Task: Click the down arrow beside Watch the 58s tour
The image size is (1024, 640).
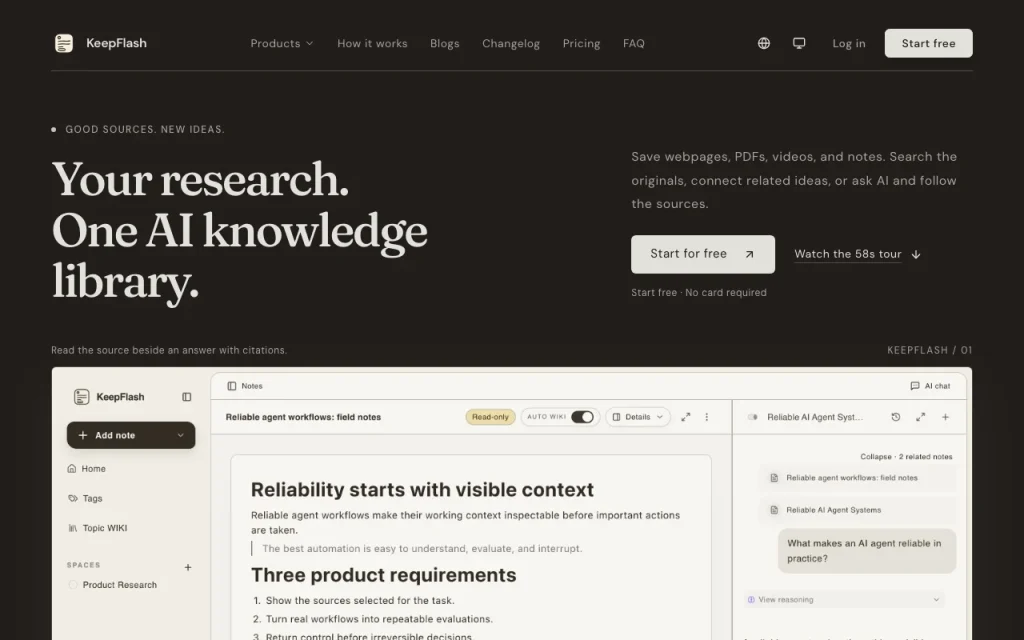Action: [x=916, y=255]
